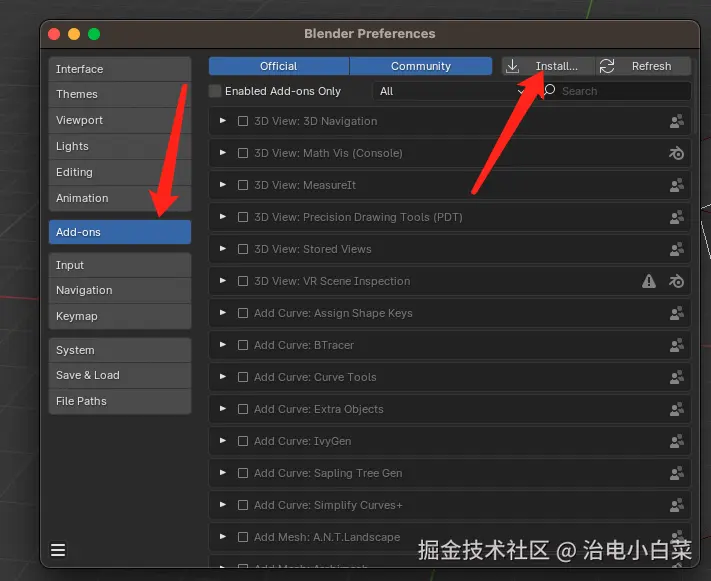Open the hamburger preferences menu
The height and width of the screenshot is (581, 711).
(58, 550)
